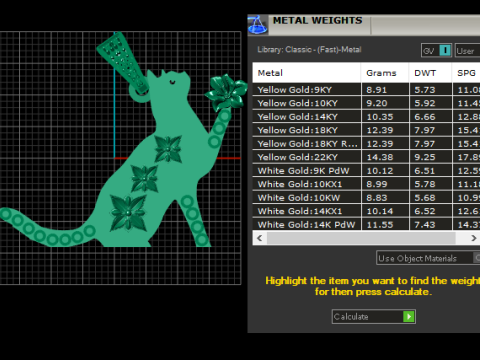Click the 9.25 DWT value
Viewport: 480px width, 360px height.
[425, 157]
